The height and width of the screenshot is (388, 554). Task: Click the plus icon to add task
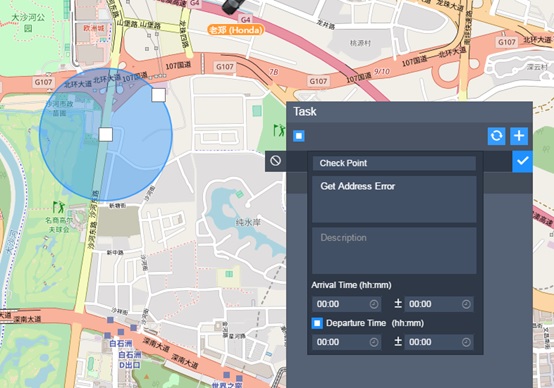[519, 136]
